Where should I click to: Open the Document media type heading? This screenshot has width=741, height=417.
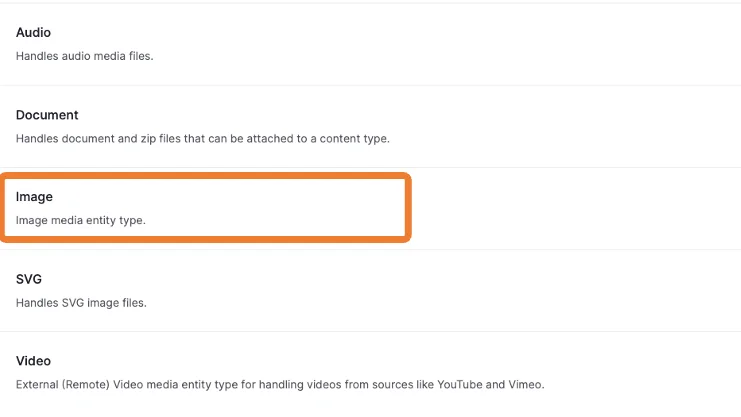[x=47, y=115]
